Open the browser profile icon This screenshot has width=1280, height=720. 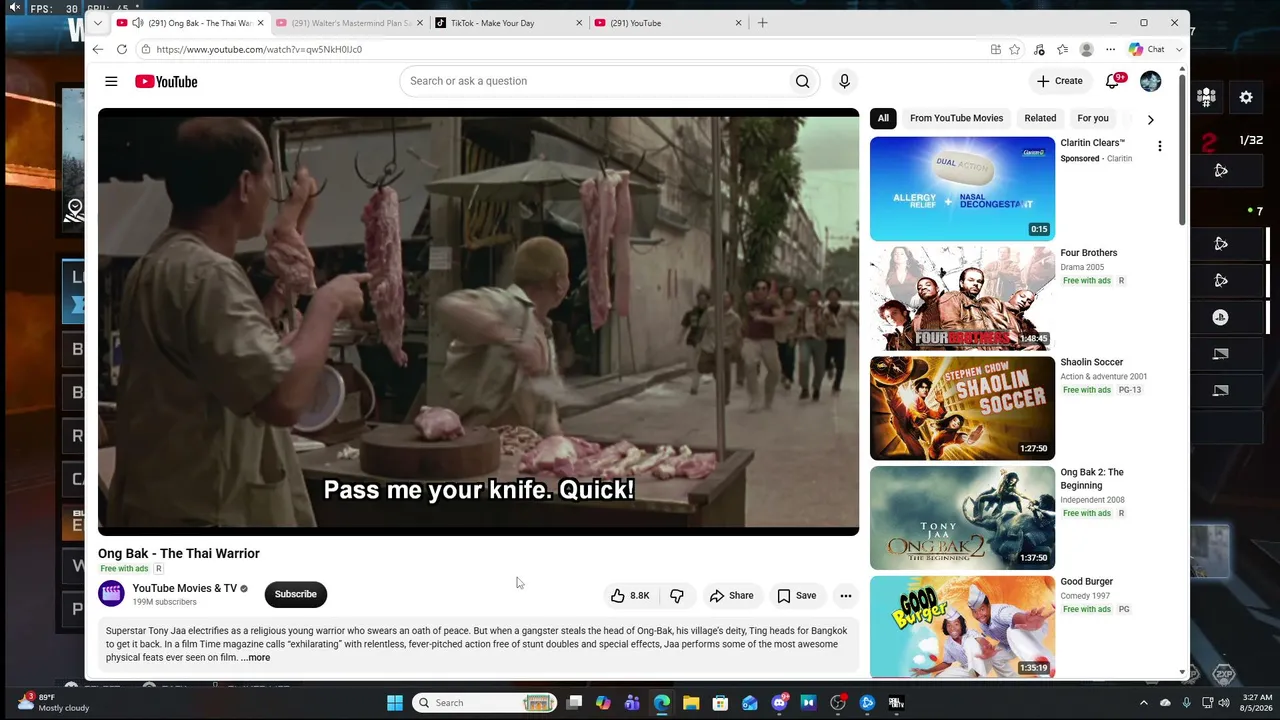point(1086,49)
